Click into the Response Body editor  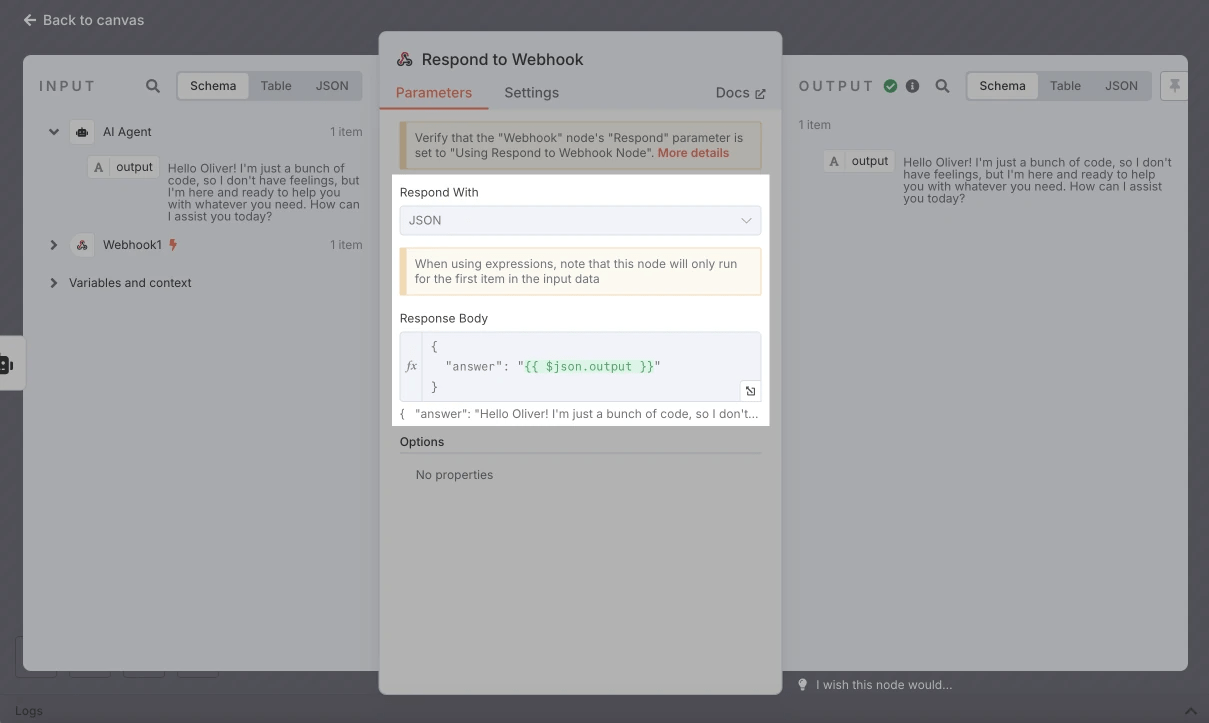591,367
